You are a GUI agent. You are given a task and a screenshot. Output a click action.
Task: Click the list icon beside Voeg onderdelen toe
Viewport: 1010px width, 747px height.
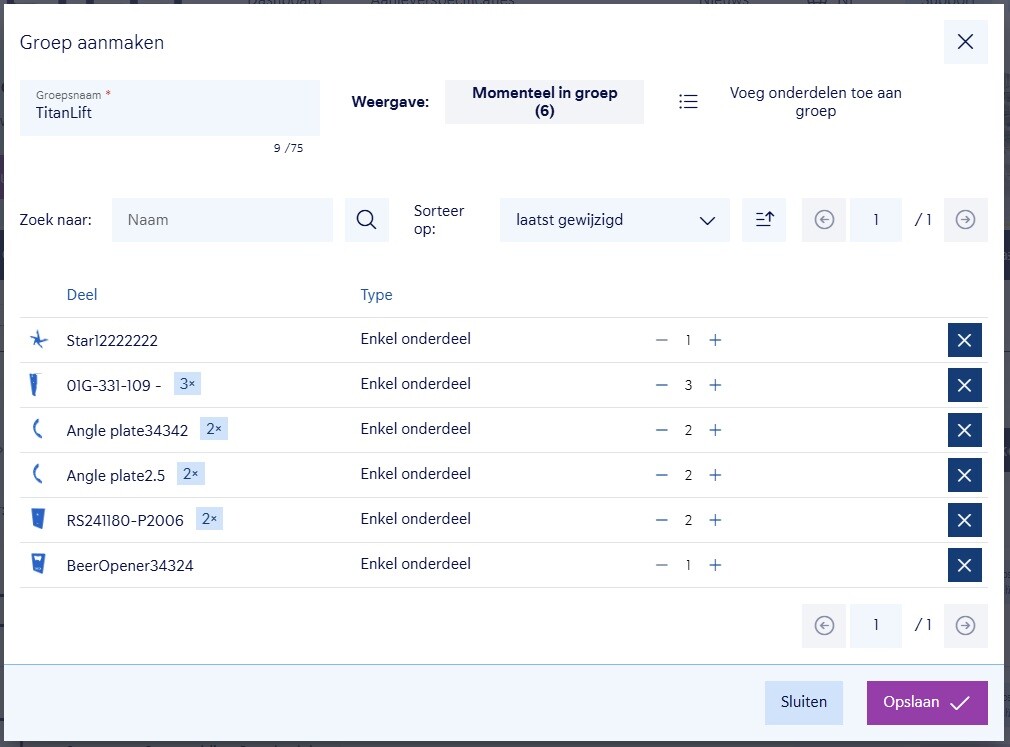tap(688, 102)
